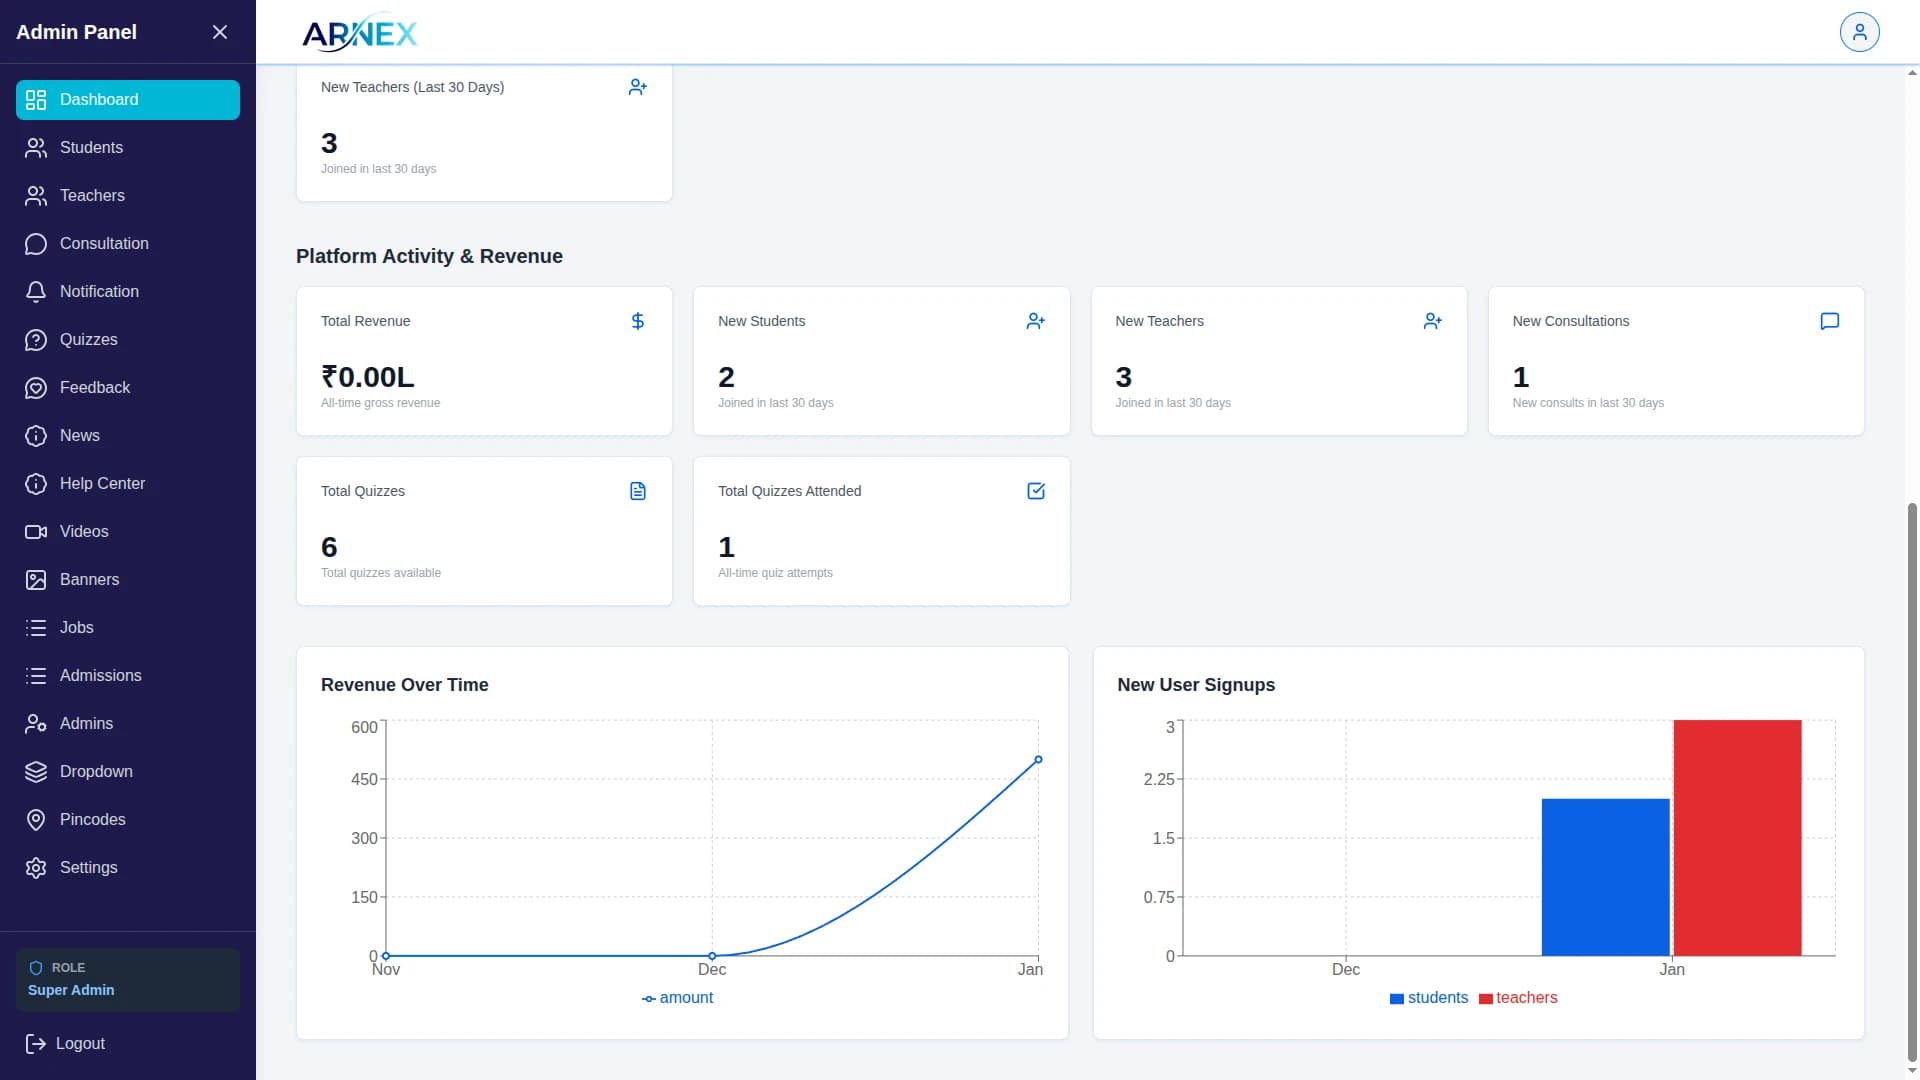Click the ARNEX logo link
The image size is (1920, 1080).
360,33
